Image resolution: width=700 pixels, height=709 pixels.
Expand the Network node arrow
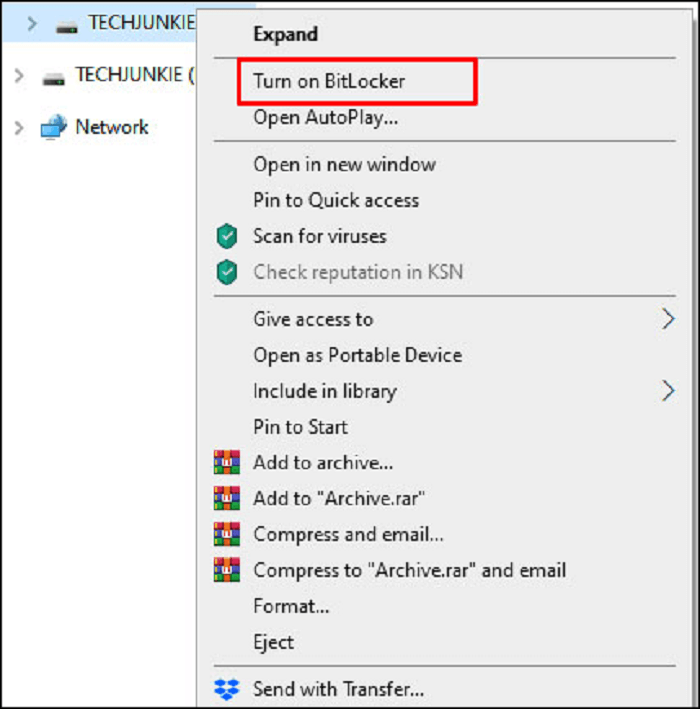[x=19, y=128]
